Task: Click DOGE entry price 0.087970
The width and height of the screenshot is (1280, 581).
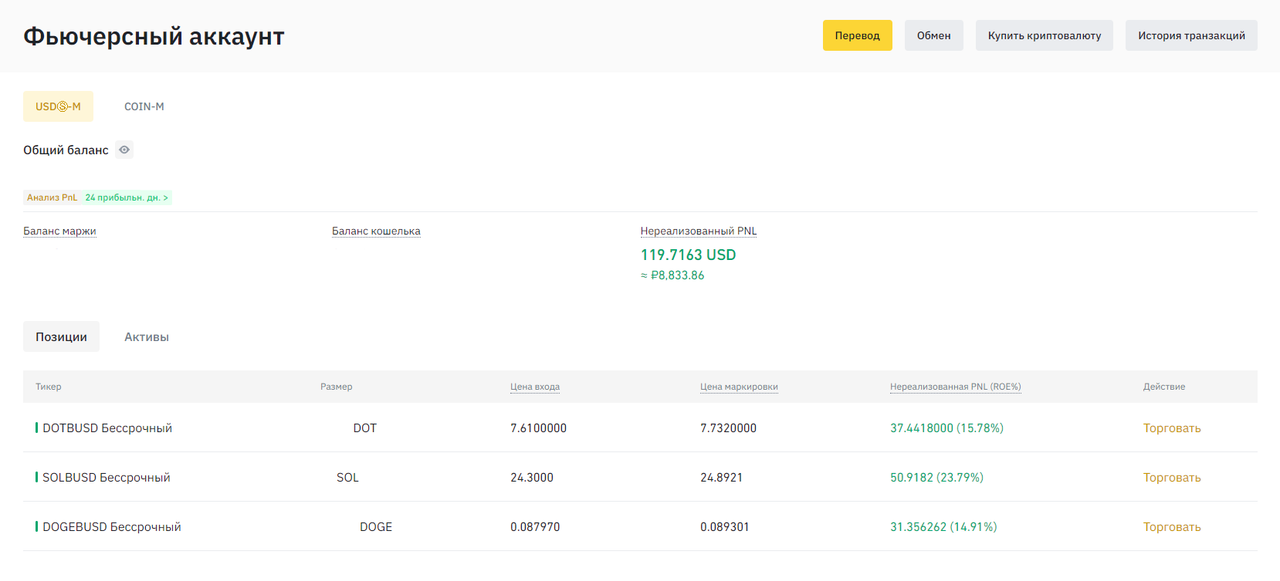Action: coord(535,527)
